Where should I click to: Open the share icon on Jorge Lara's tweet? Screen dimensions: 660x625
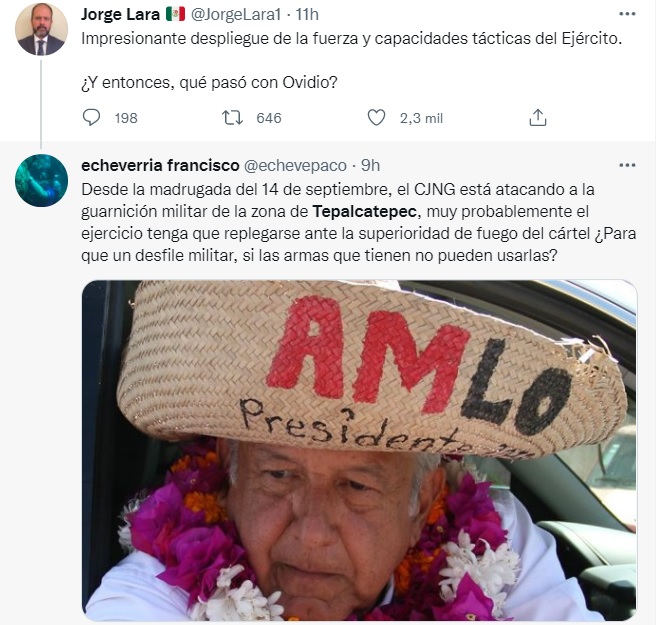point(538,117)
